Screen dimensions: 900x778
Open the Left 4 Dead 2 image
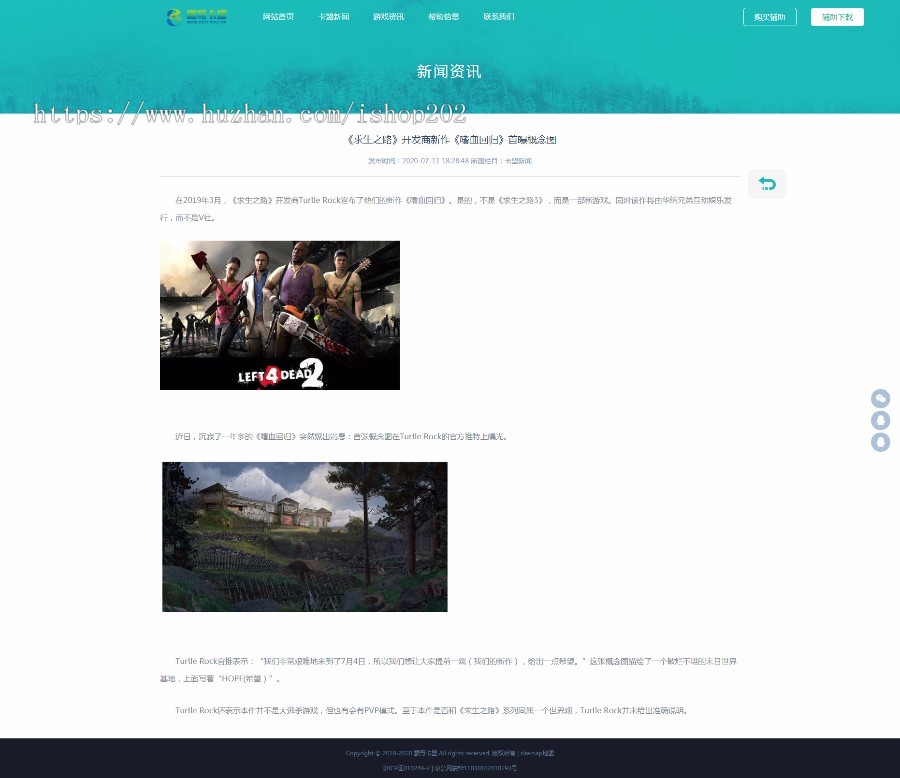point(280,315)
